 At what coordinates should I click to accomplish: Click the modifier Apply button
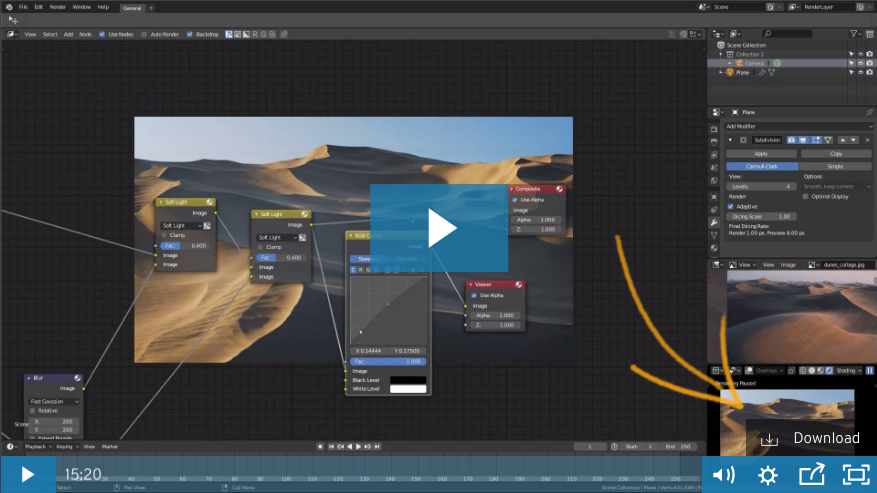click(761, 153)
